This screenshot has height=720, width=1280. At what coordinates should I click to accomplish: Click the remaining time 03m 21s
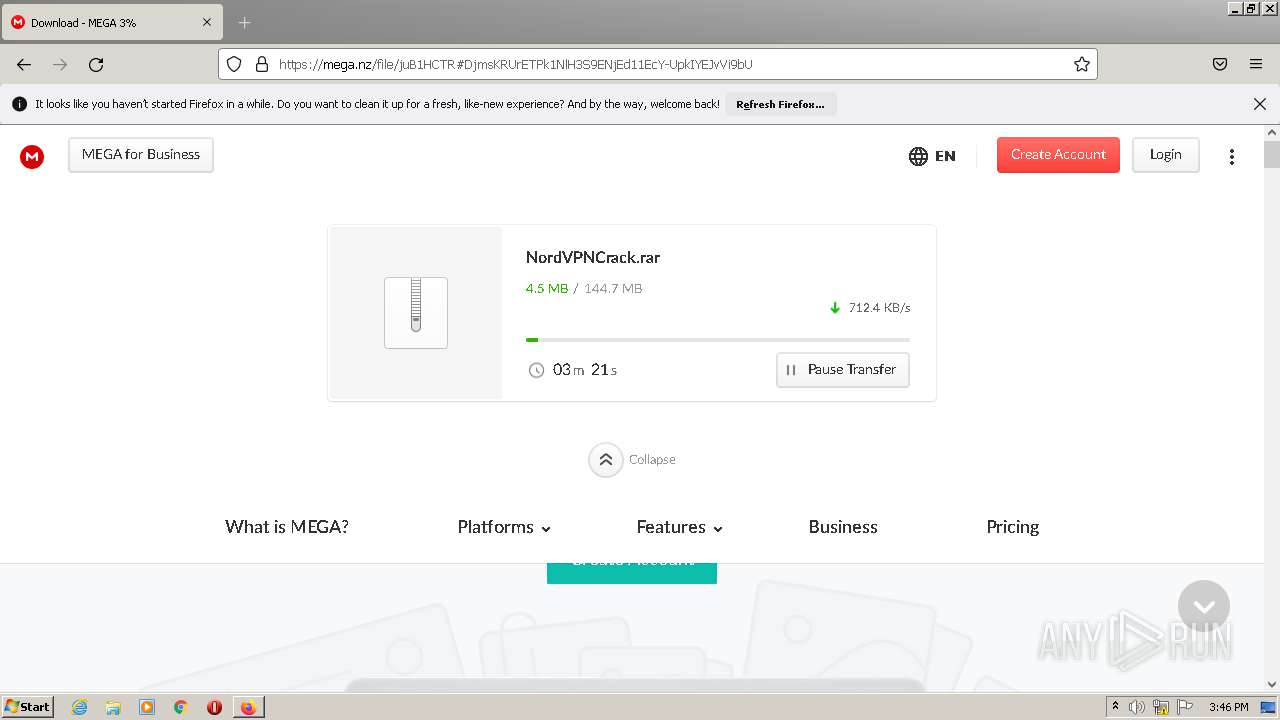(x=585, y=370)
